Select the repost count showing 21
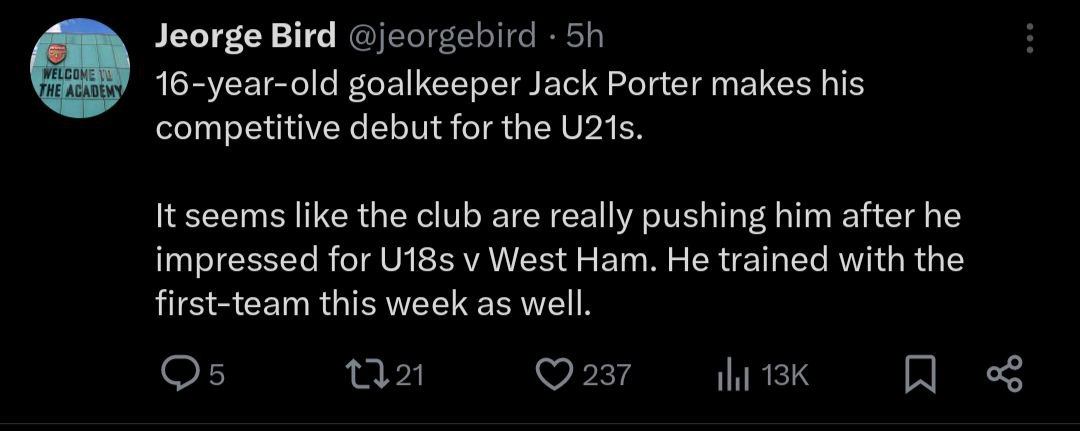1080x431 pixels. pyautogui.click(x=411, y=375)
